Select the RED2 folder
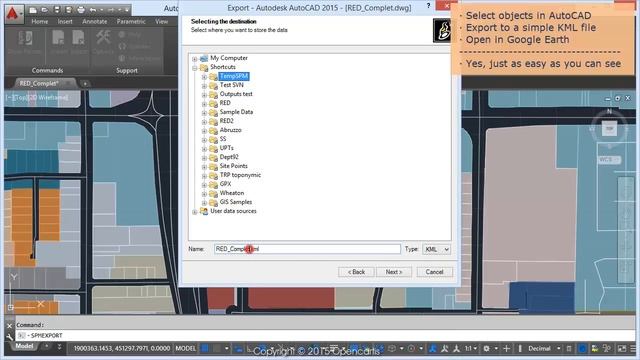 click(x=227, y=121)
